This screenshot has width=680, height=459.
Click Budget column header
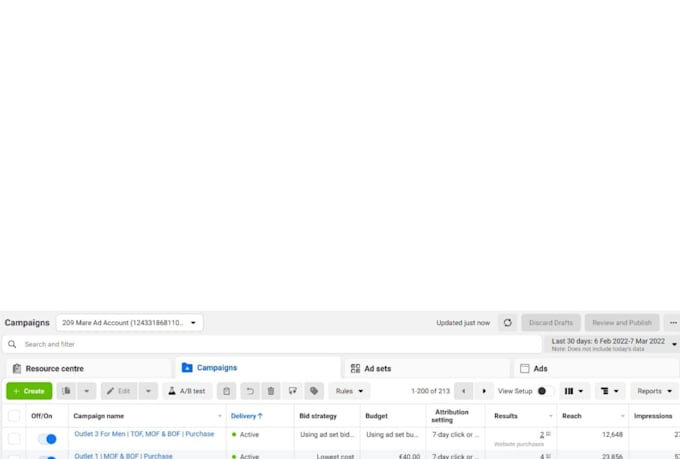pos(376,416)
